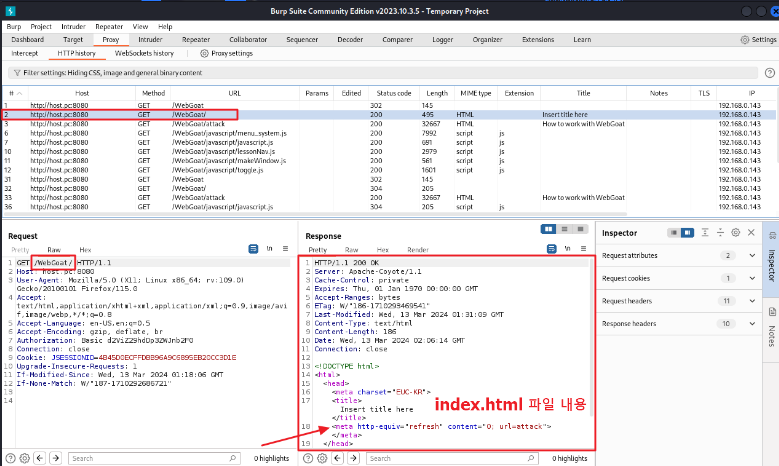This screenshot has height=466, width=779.
Task: Open the HTTP history filter help icon
Action: [x=770, y=73]
